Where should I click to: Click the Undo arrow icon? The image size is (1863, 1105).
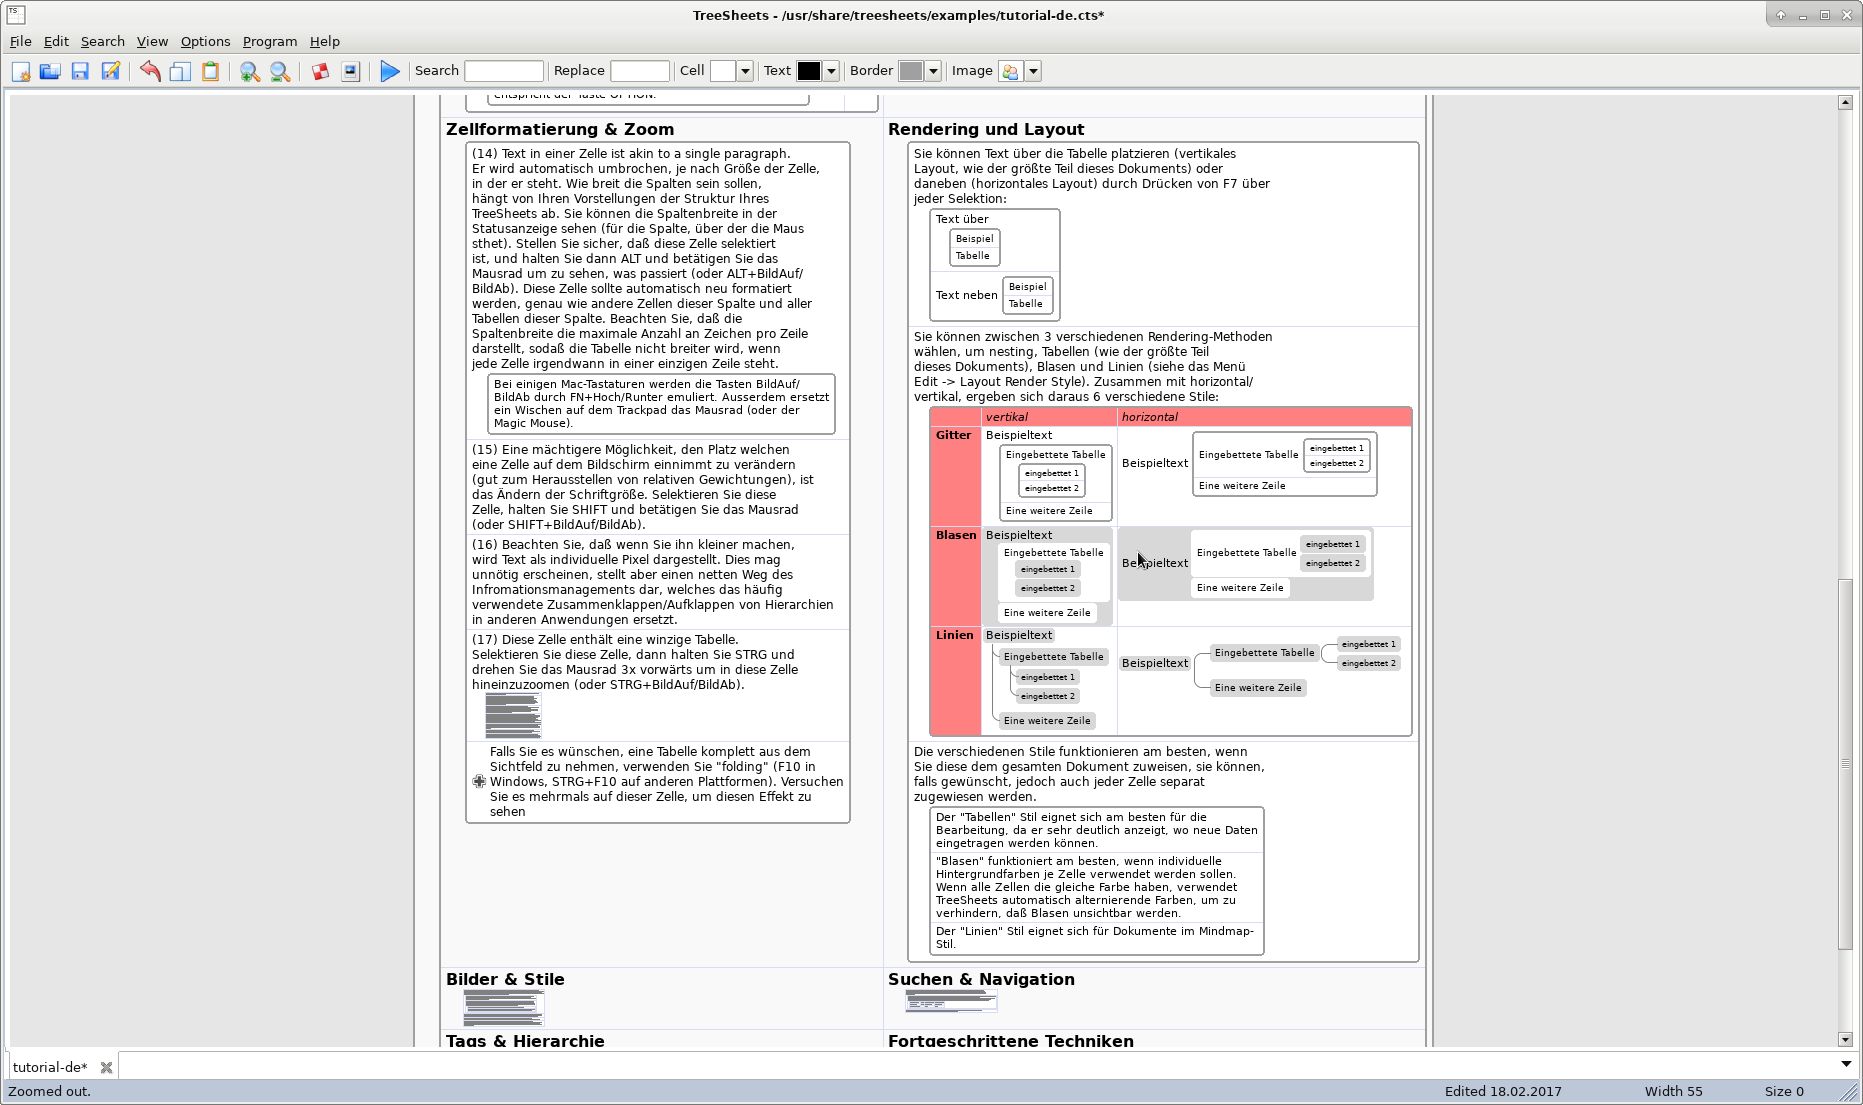pyautogui.click(x=150, y=71)
